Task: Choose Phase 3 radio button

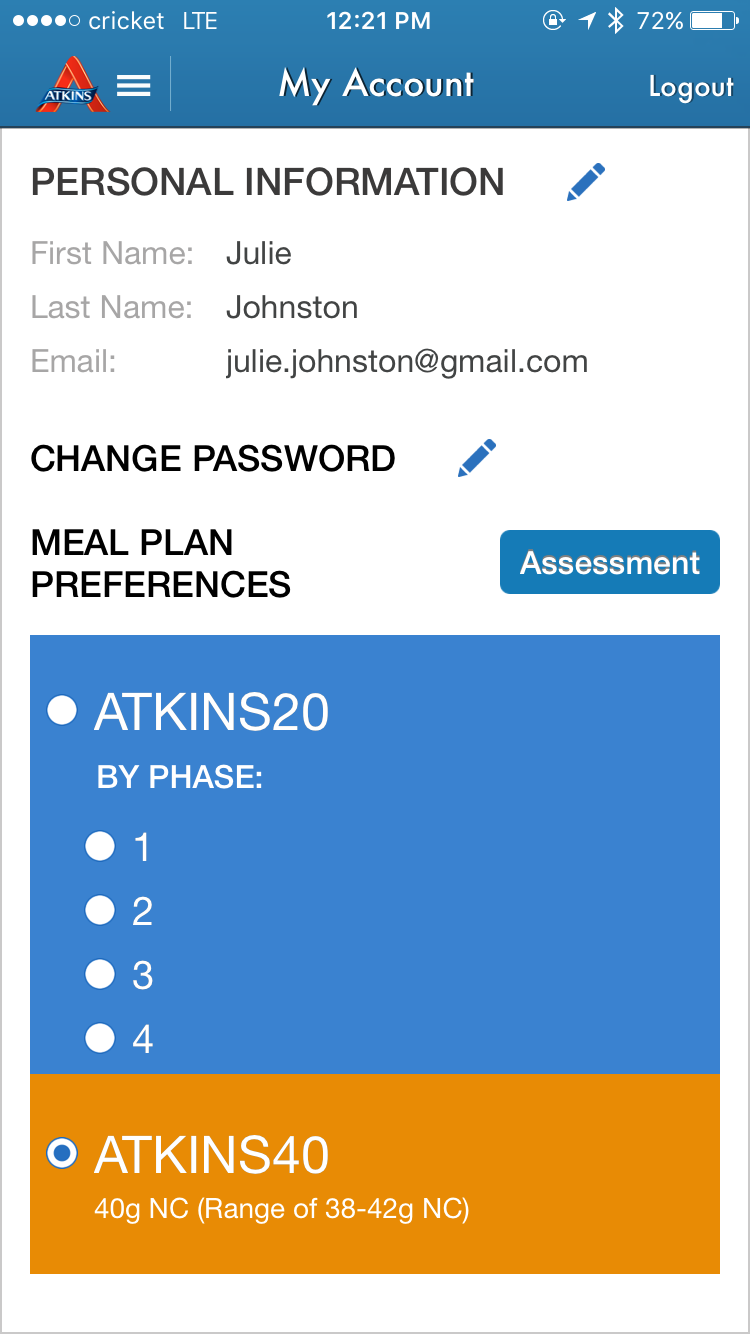Action: 100,974
